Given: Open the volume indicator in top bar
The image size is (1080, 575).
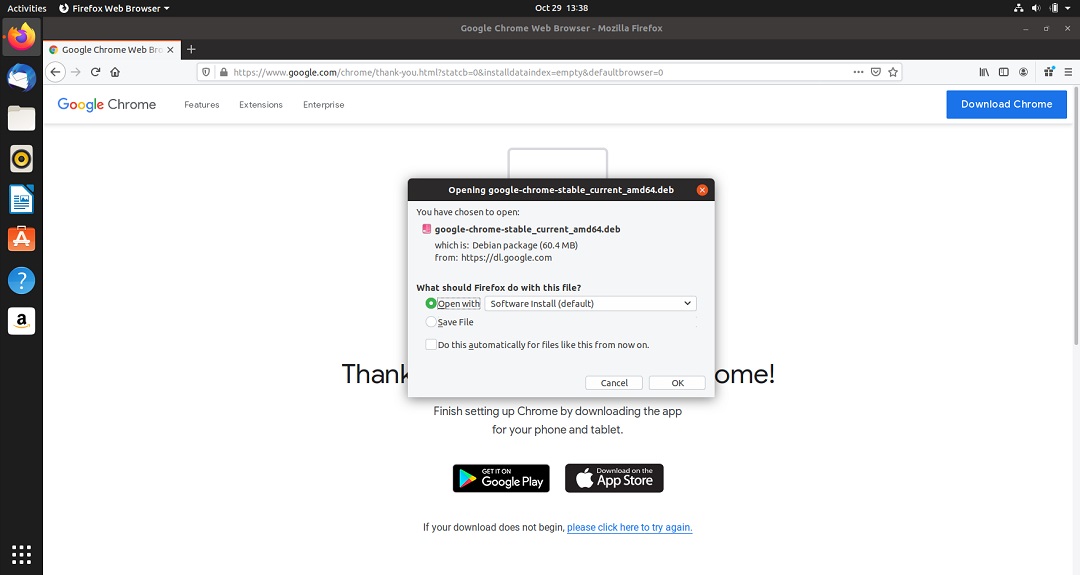Looking at the screenshot, I should pos(1036,8).
